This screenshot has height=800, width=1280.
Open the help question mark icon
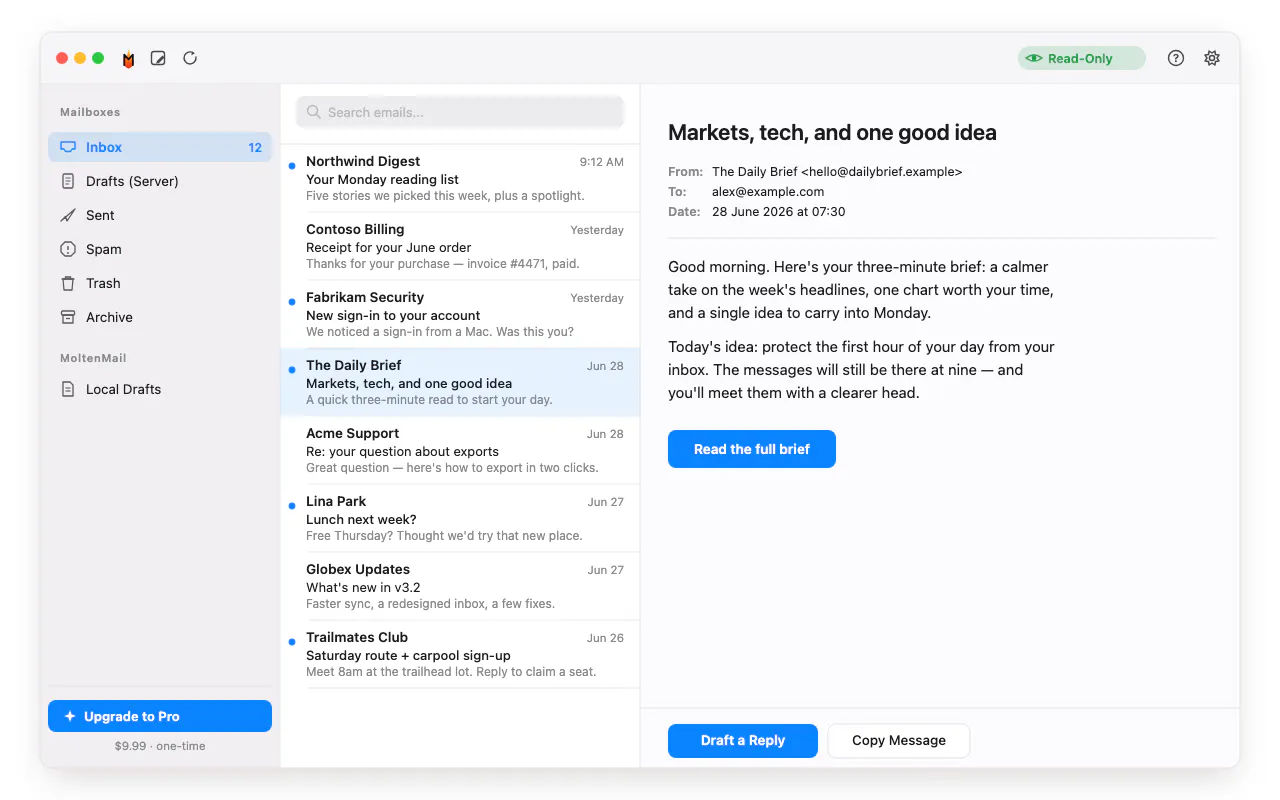point(1176,58)
